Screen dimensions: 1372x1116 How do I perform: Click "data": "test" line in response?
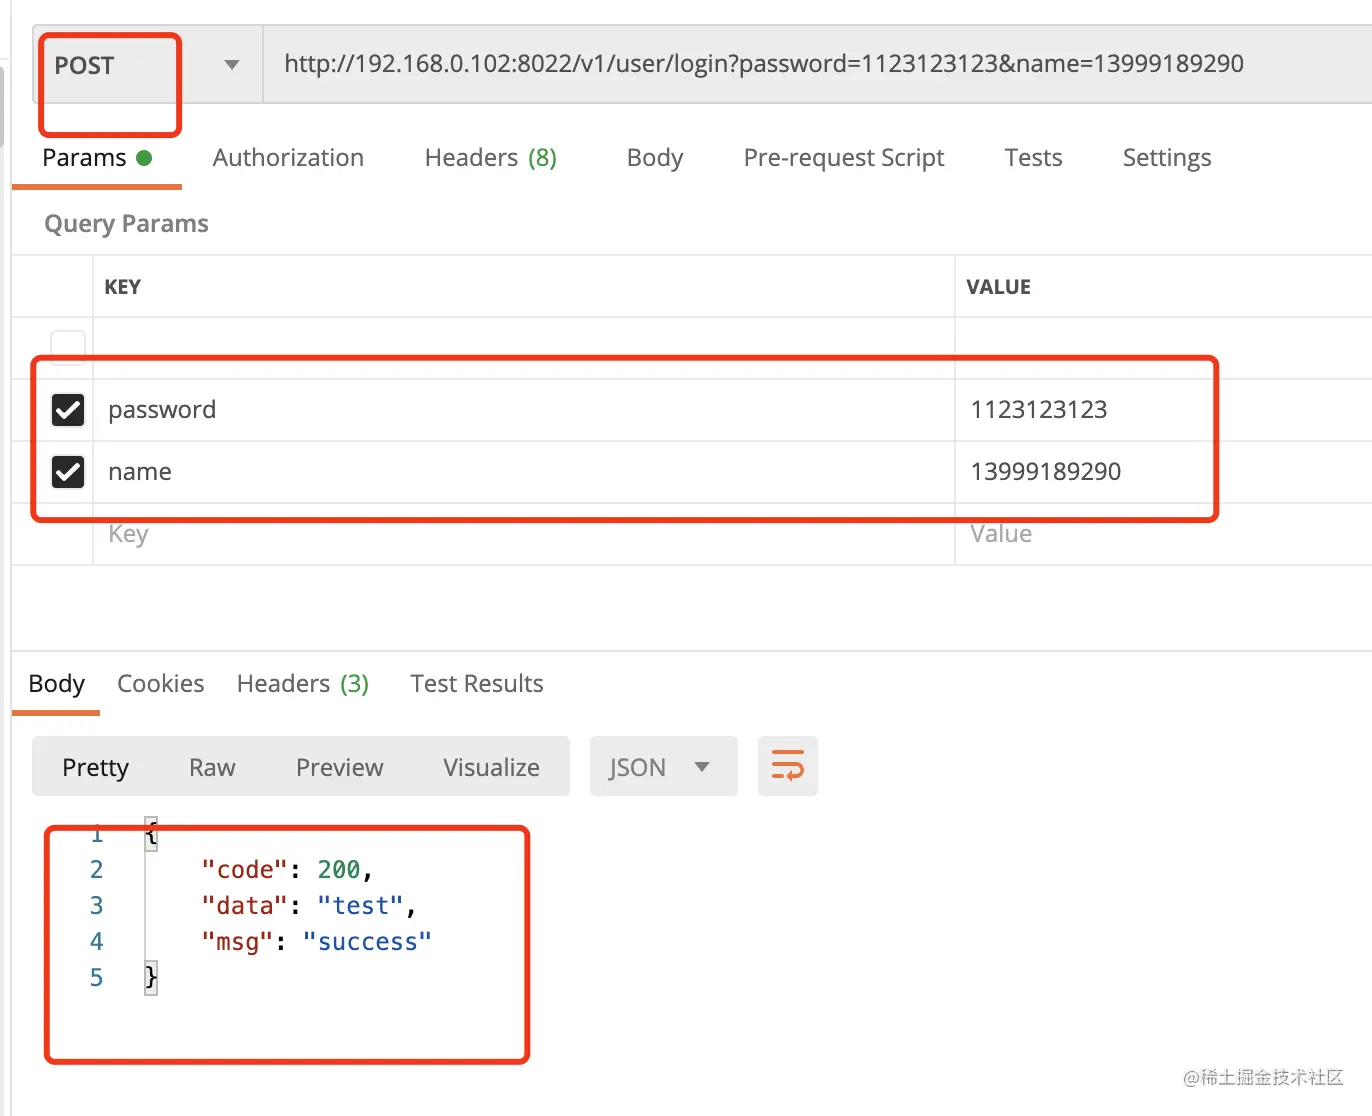(308, 906)
